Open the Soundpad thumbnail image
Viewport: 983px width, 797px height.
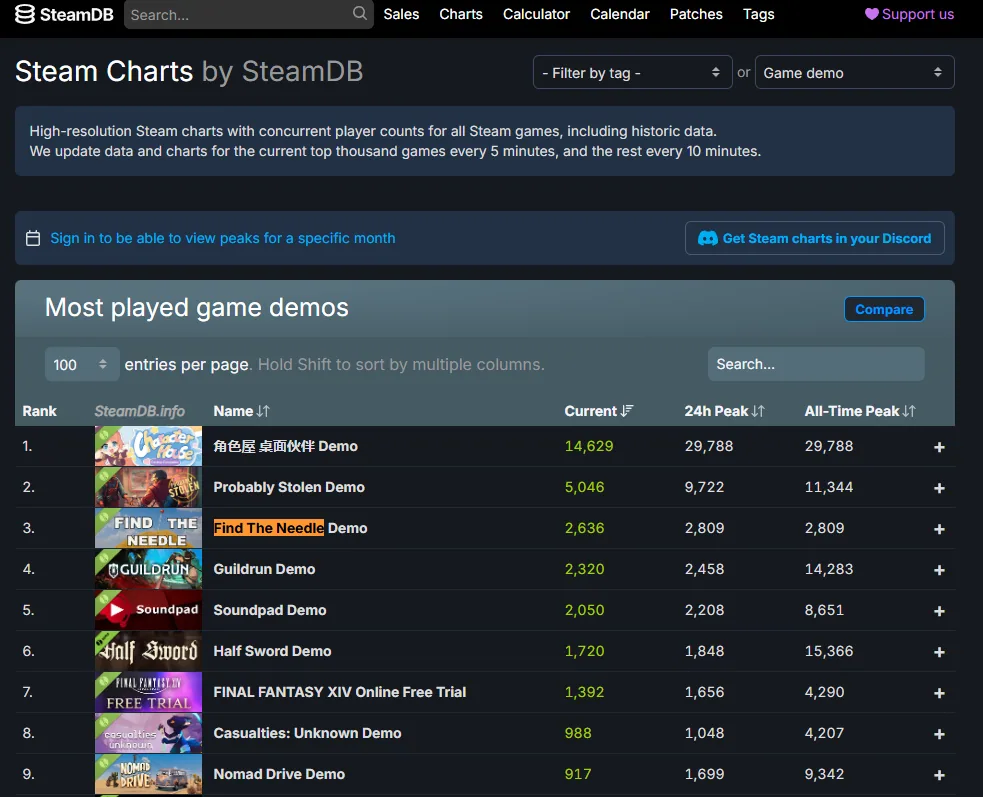148,610
